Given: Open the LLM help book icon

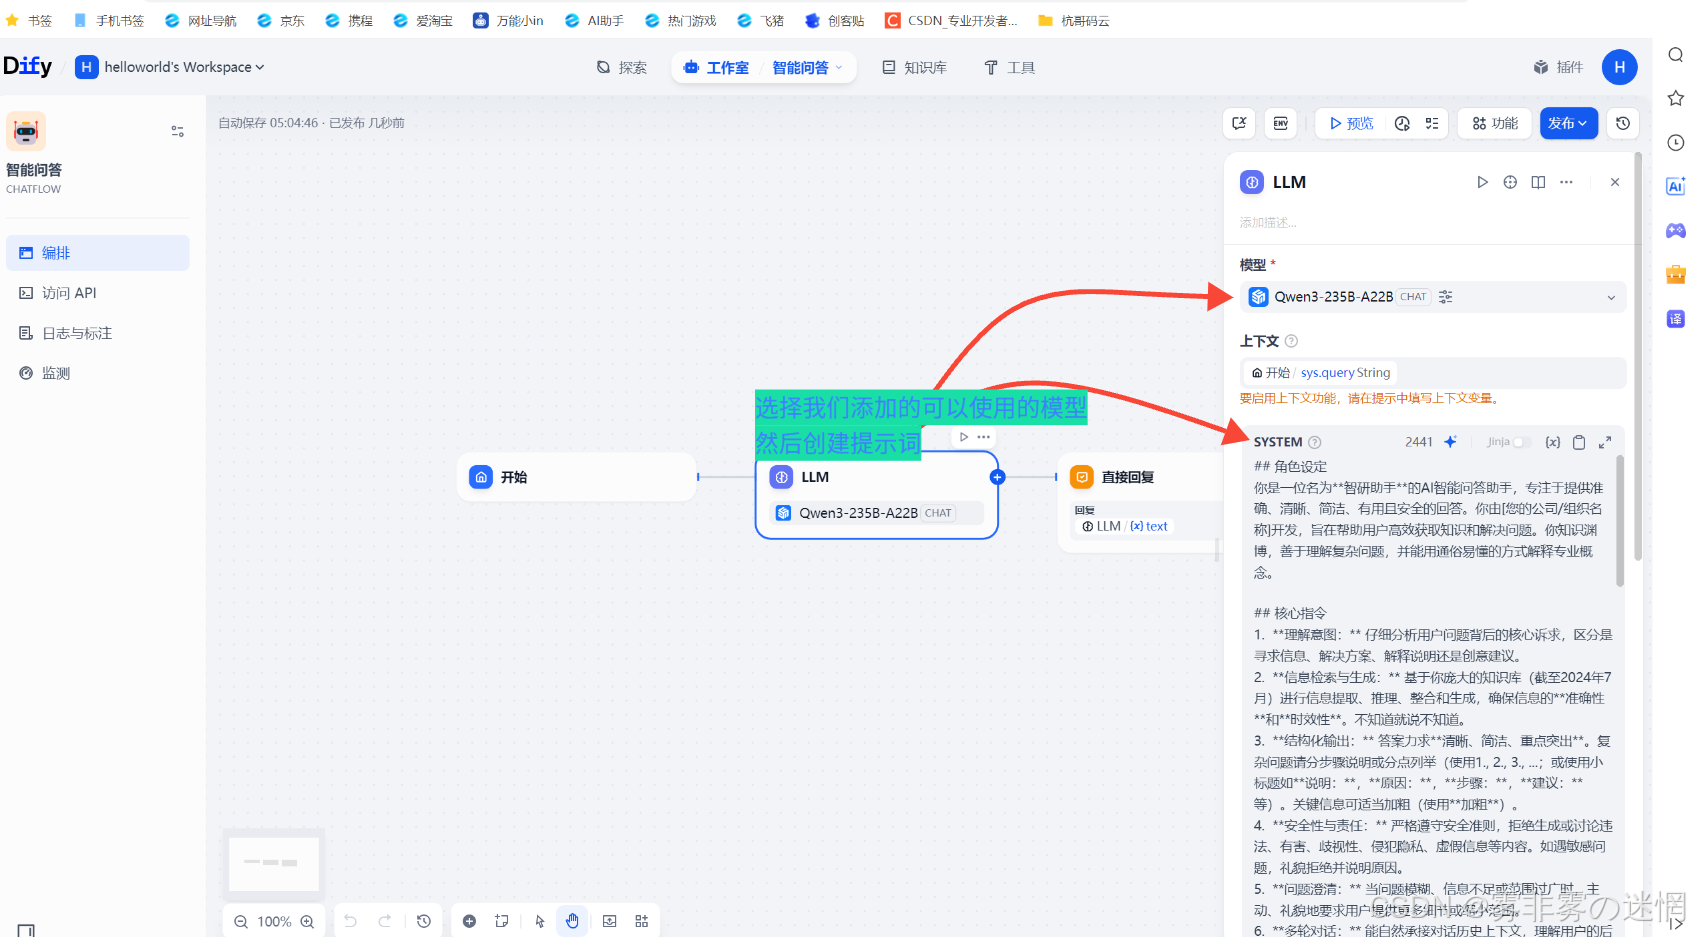Looking at the screenshot, I should (x=1538, y=182).
